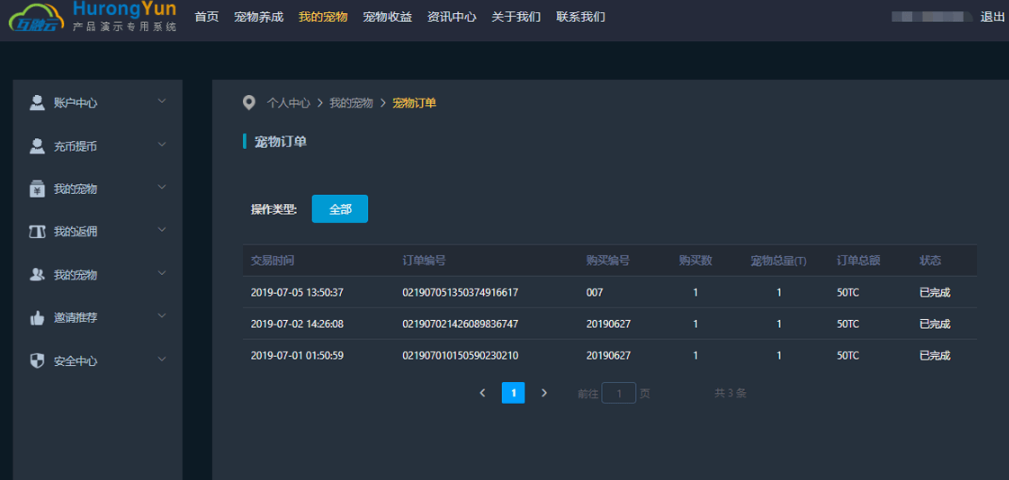The height and width of the screenshot is (480, 1009).
Task: Expand the 安全中心 chevron
Action: (162, 359)
